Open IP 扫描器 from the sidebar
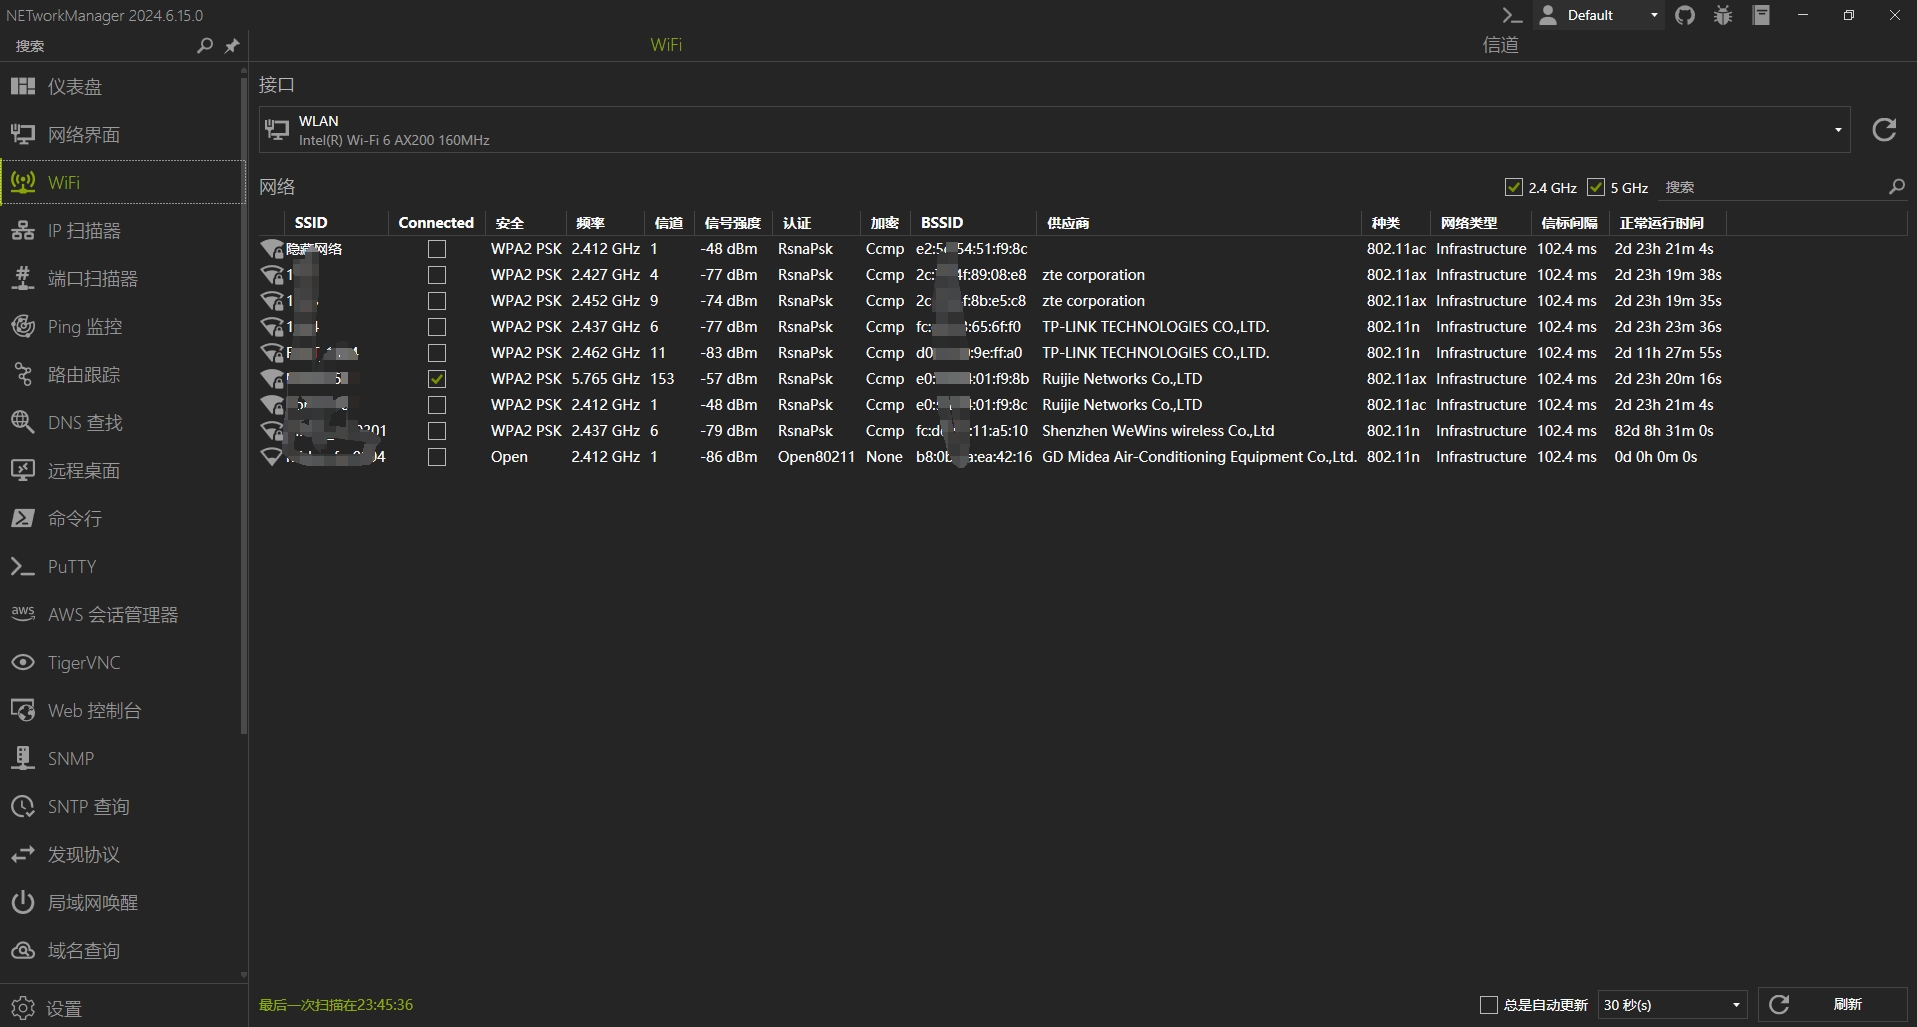The height and width of the screenshot is (1027, 1917). click(x=85, y=231)
